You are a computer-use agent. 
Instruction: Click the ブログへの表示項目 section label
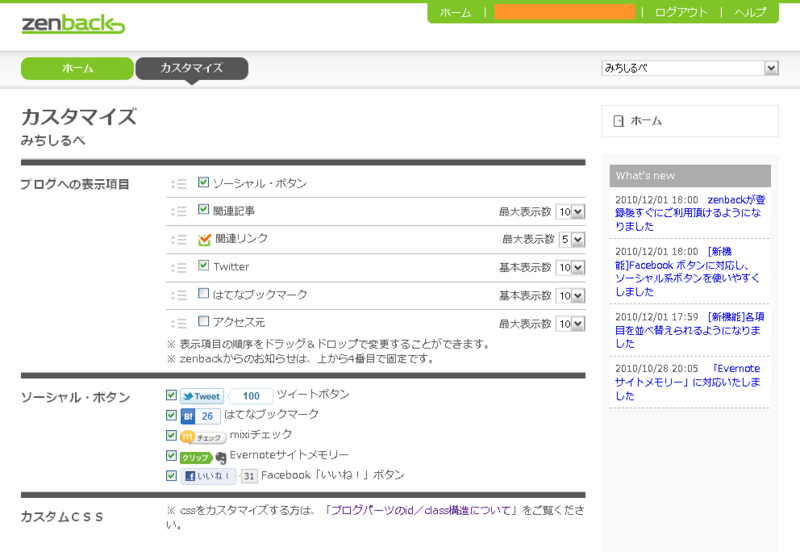tap(74, 184)
